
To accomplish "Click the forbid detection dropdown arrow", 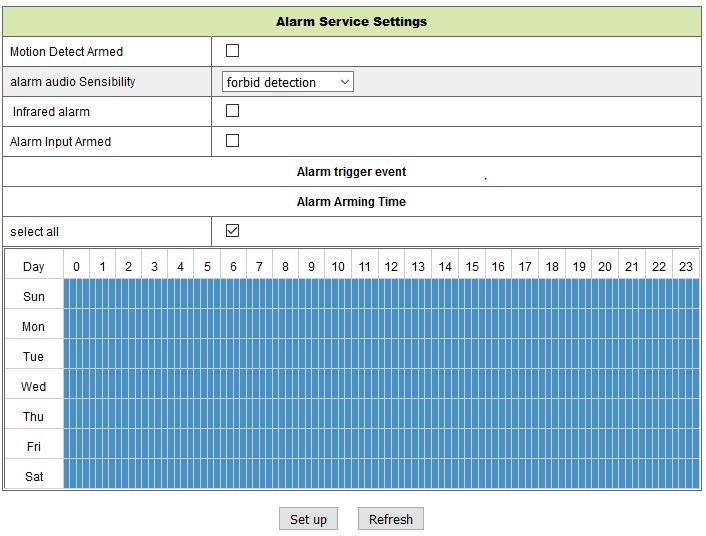I will 345,82.
